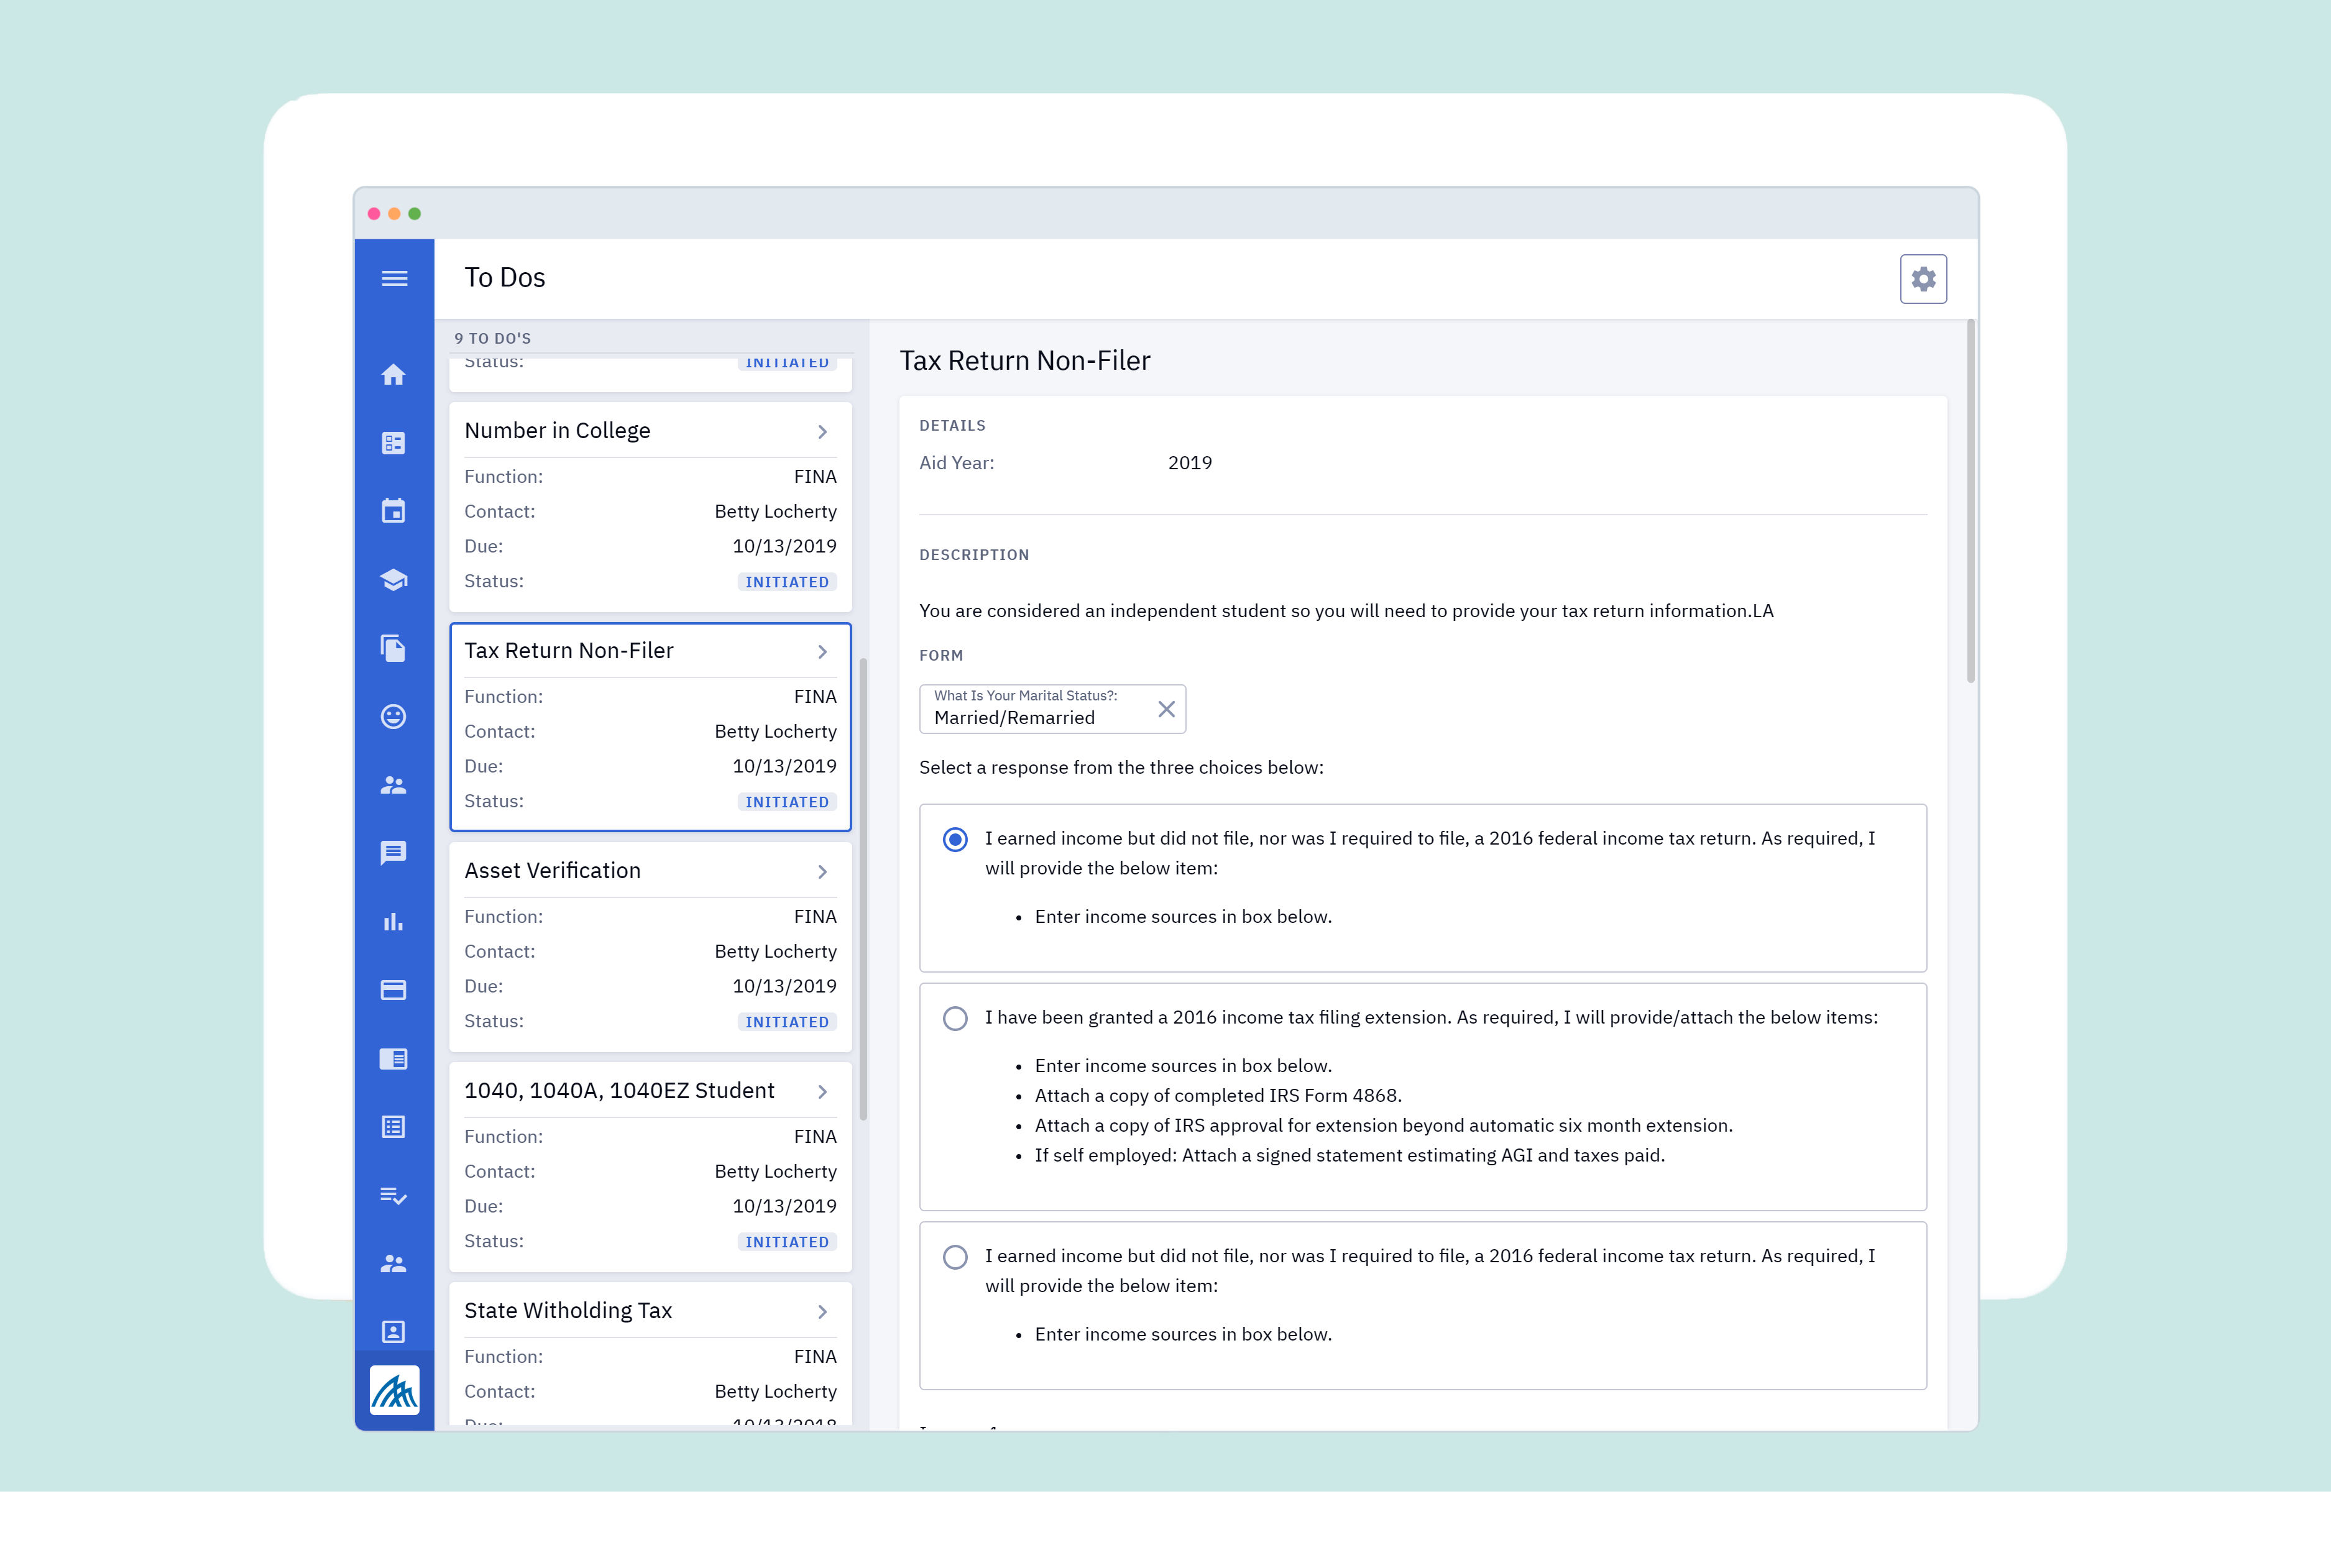Select the last 'I earned income' radio option
This screenshot has height=1568, width=2331.
coord(956,1258)
